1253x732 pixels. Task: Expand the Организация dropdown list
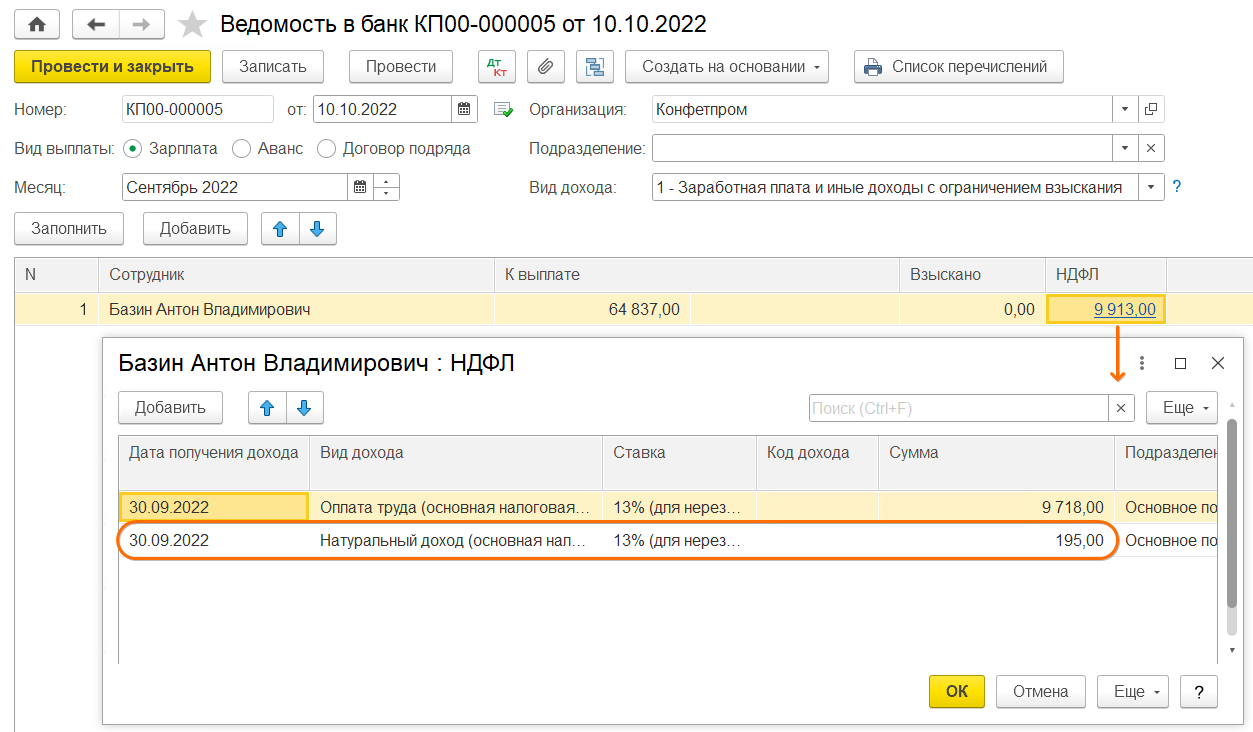coord(1125,109)
